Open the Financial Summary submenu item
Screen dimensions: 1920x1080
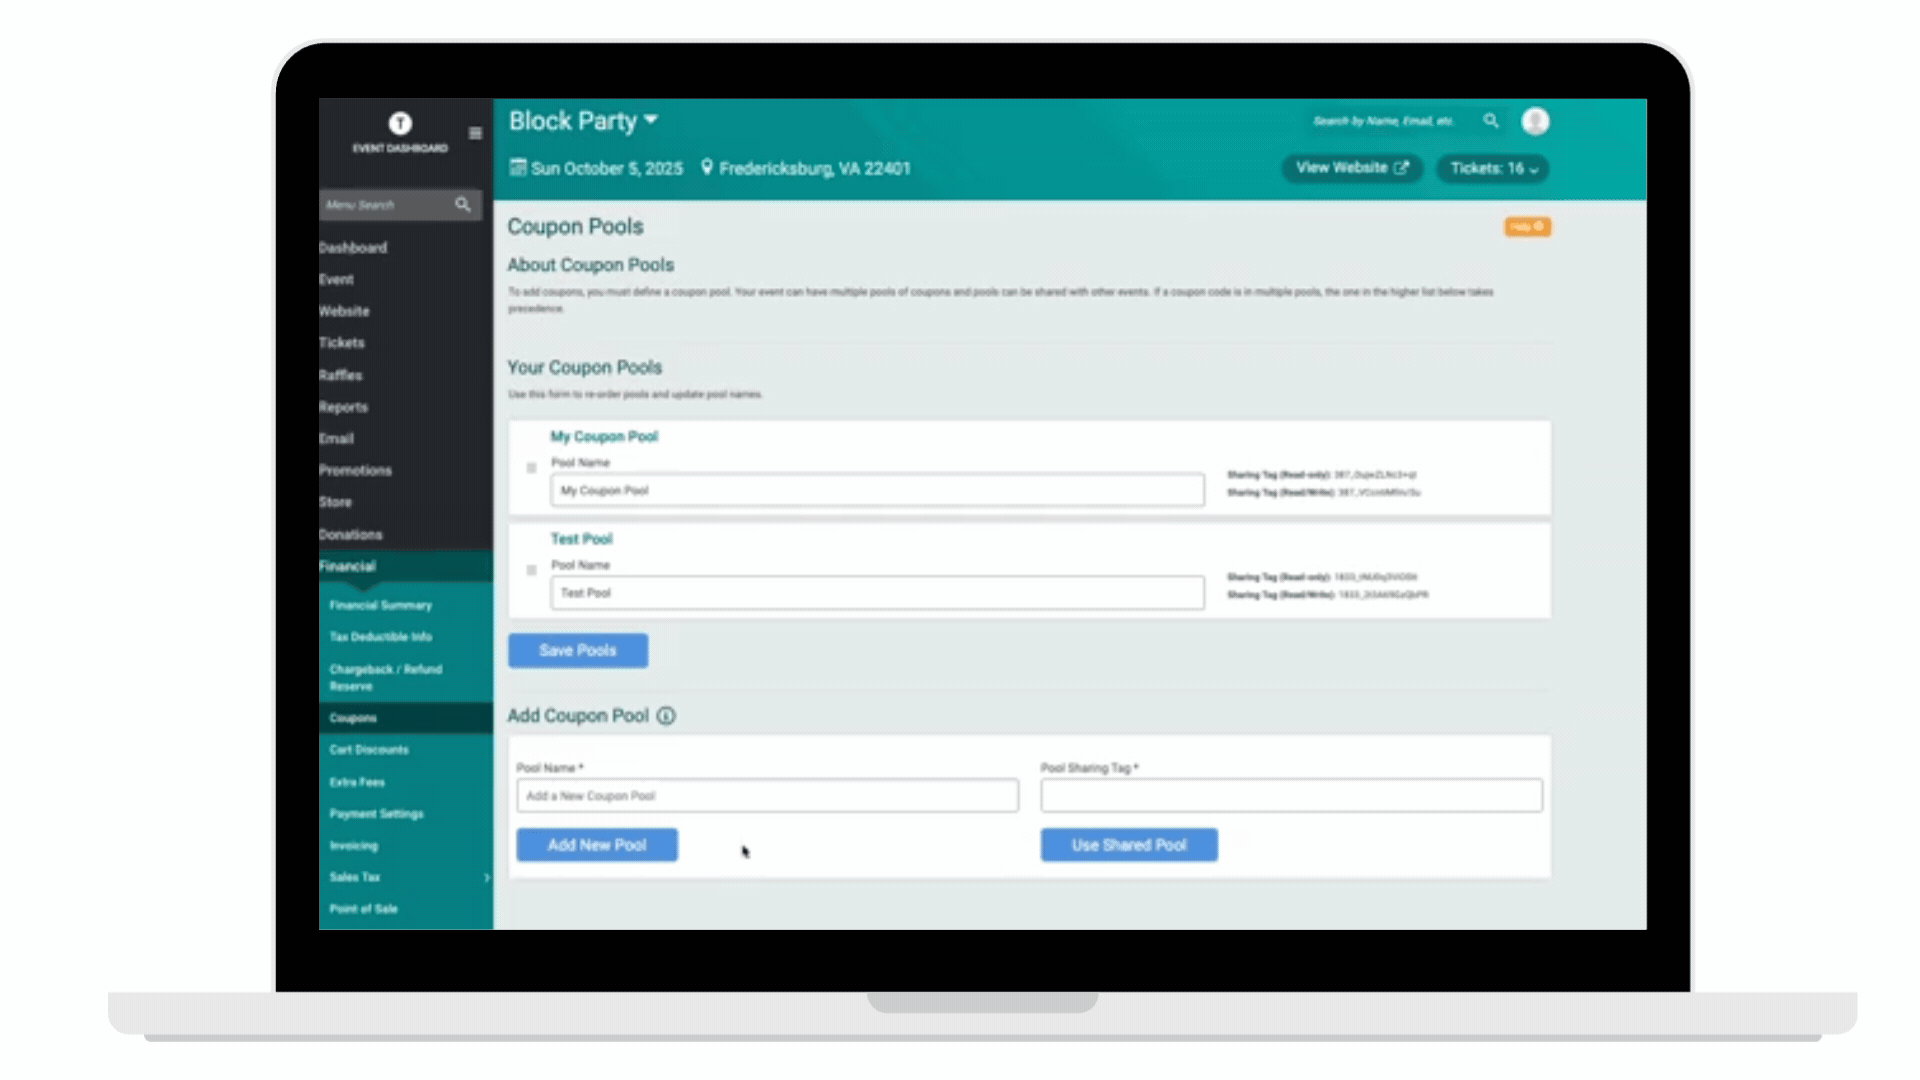pyautogui.click(x=380, y=605)
